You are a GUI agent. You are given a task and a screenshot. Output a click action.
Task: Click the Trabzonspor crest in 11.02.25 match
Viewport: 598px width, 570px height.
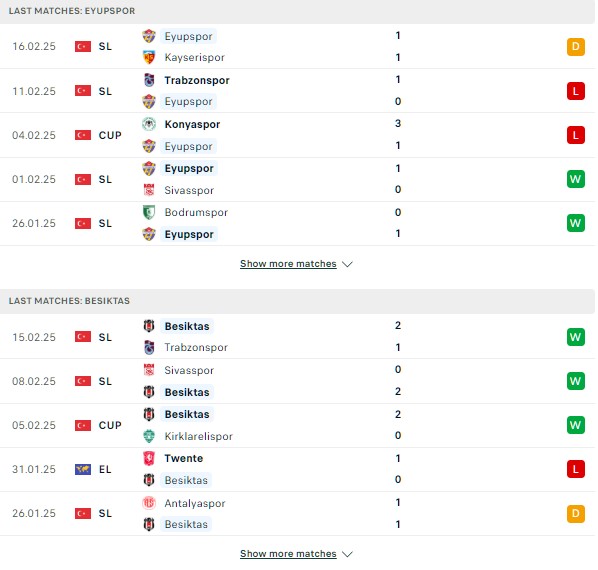pos(149,80)
